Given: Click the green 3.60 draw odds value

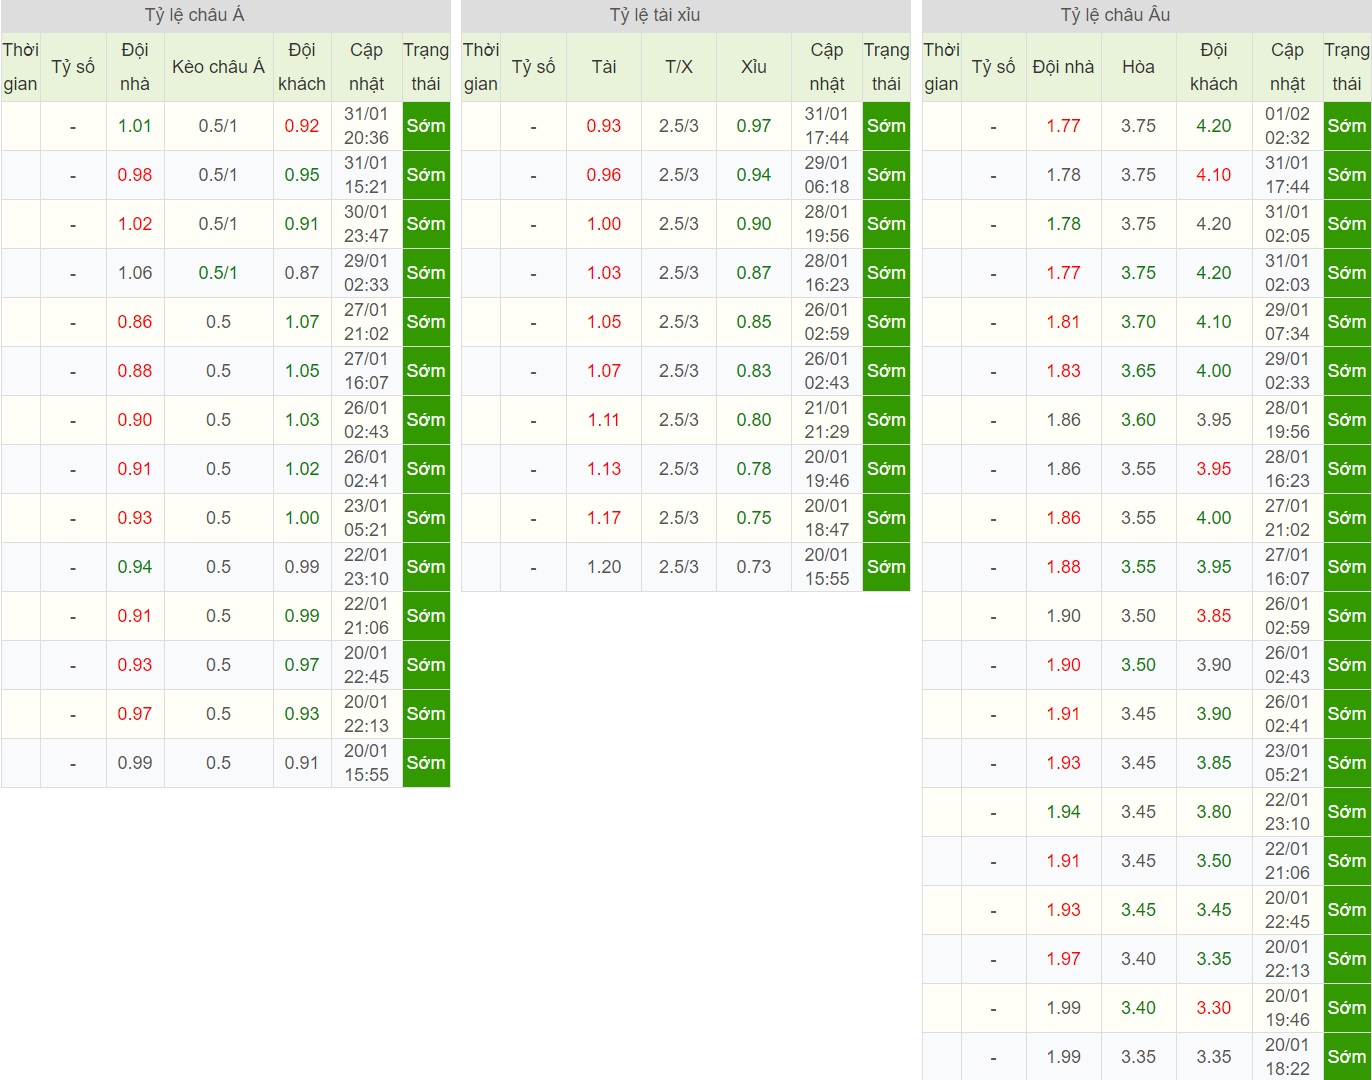Looking at the screenshot, I should click(x=1138, y=420).
